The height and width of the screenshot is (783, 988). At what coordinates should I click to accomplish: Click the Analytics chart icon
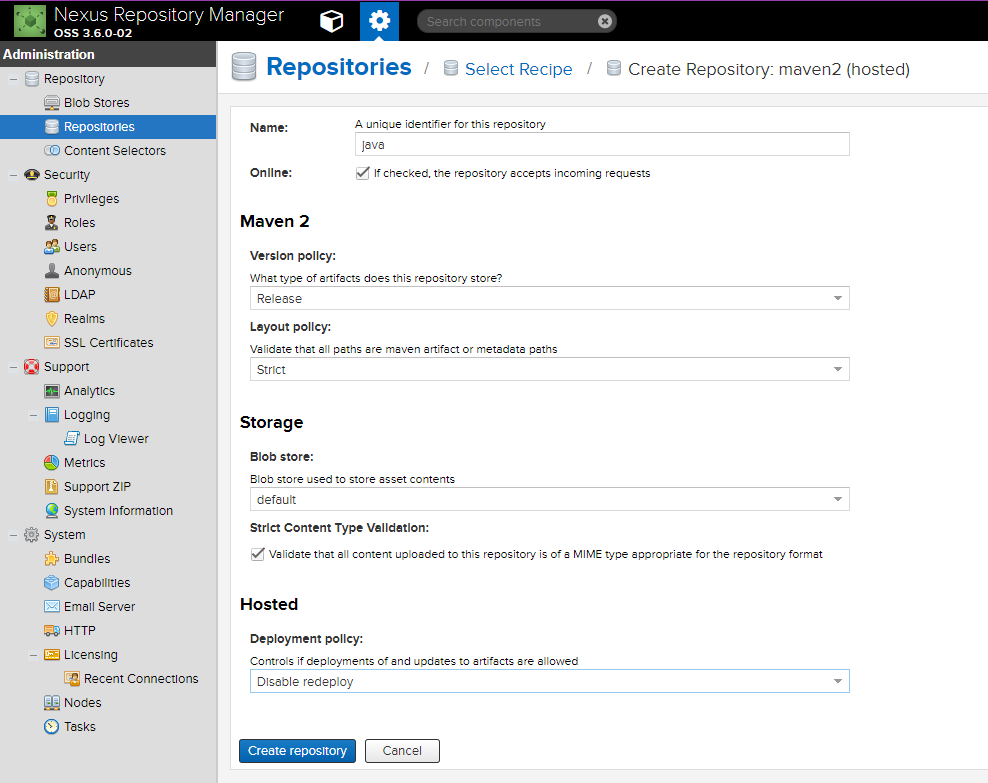coord(52,391)
